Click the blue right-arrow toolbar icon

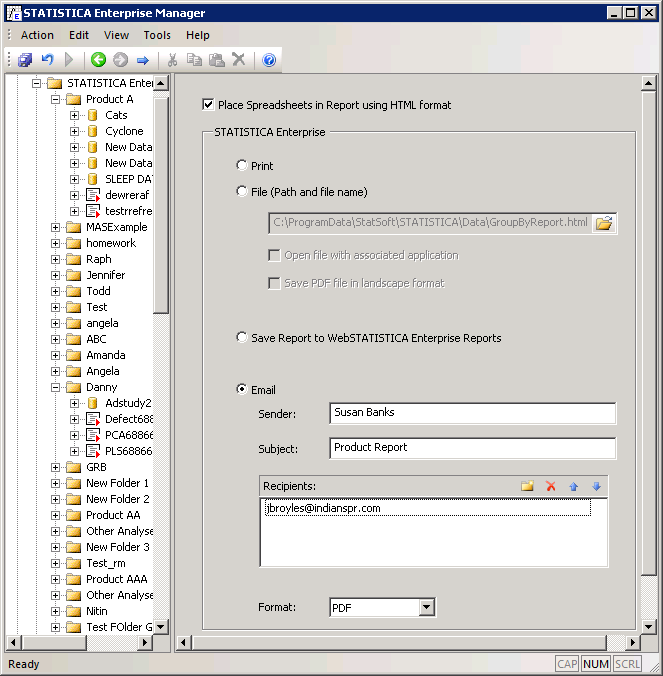pos(143,60)
